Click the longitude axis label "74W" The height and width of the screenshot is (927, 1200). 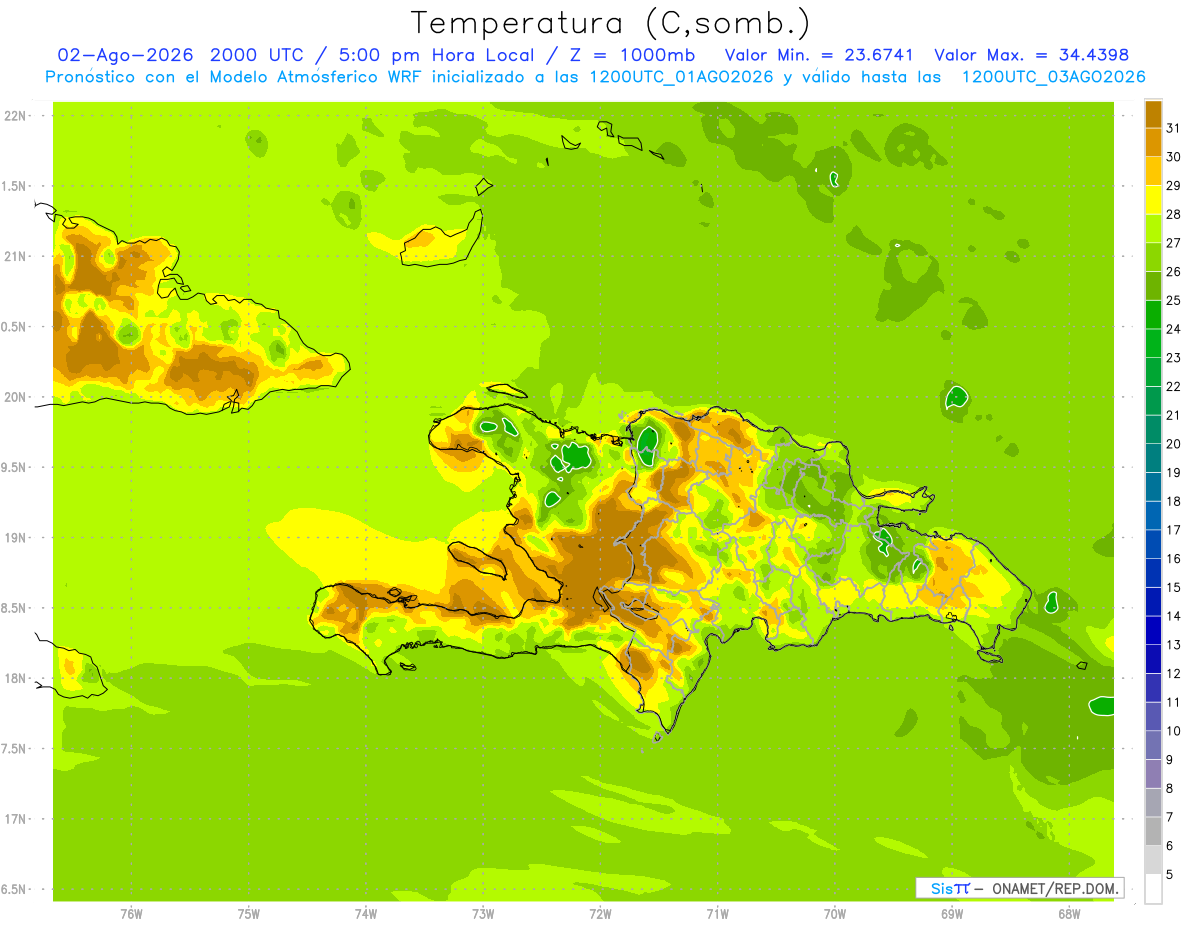pos(366,913)
